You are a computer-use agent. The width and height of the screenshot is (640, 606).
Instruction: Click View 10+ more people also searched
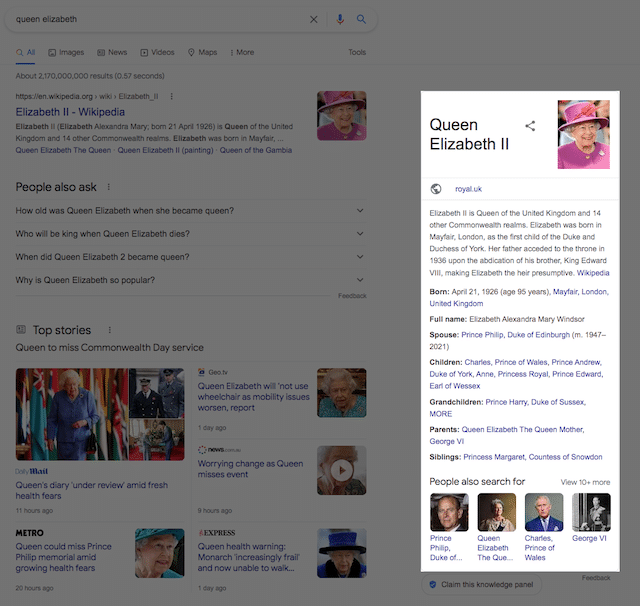click(585, 482)
